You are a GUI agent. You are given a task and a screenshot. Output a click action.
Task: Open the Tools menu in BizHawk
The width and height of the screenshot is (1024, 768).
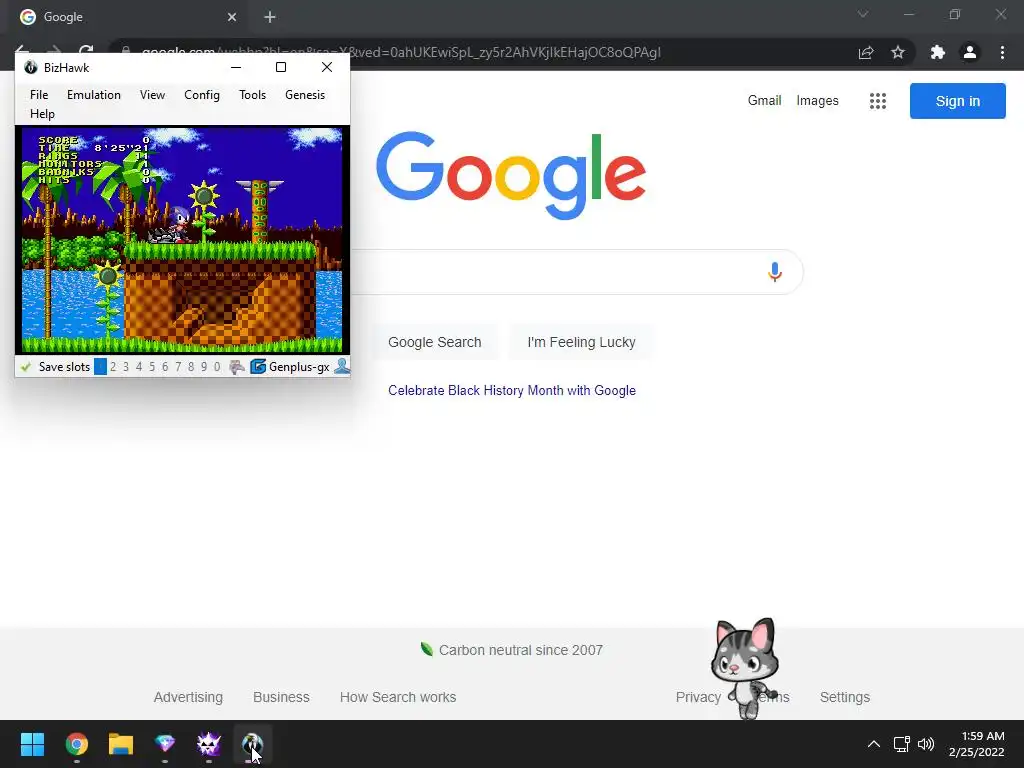click(x=252, y=95)
